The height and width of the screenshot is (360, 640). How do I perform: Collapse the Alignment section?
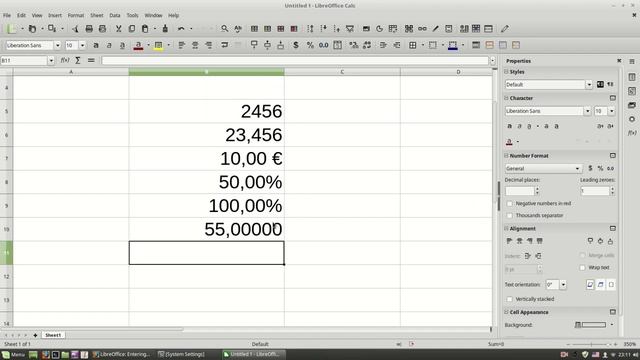click(507, 228)
